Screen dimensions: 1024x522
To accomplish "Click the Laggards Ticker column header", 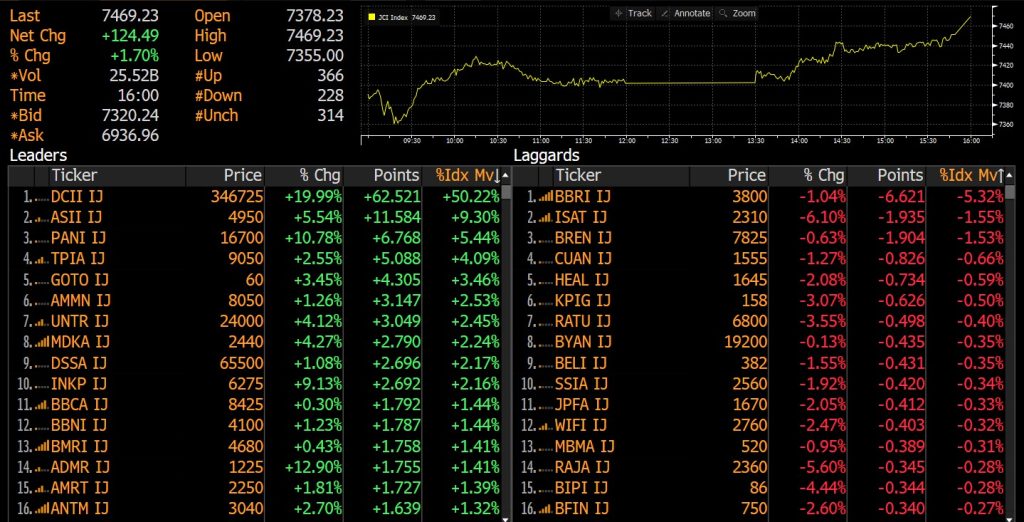I will pos(621,175).
